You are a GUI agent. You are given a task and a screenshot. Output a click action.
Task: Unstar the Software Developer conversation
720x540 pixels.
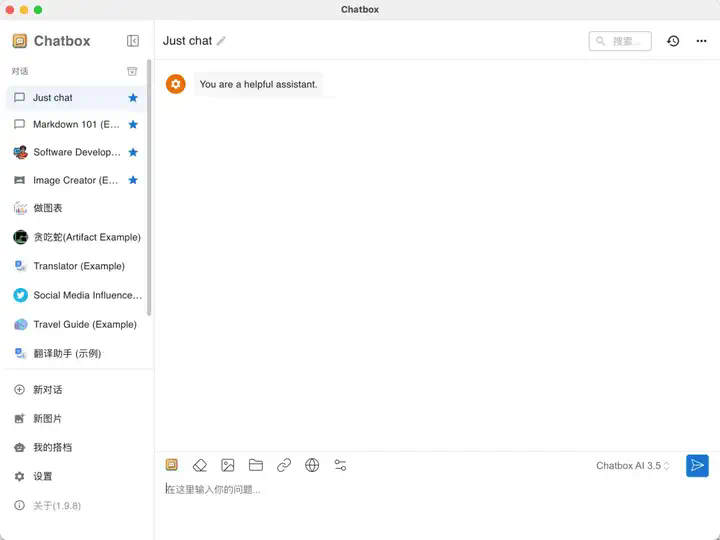(133, 152)
